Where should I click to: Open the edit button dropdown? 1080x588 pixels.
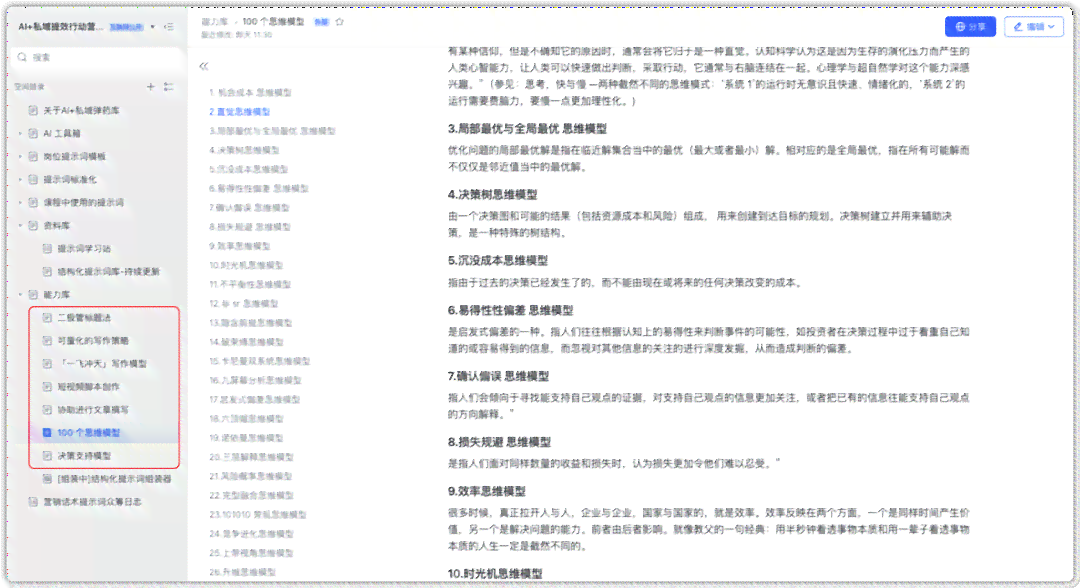[1052, 27]
